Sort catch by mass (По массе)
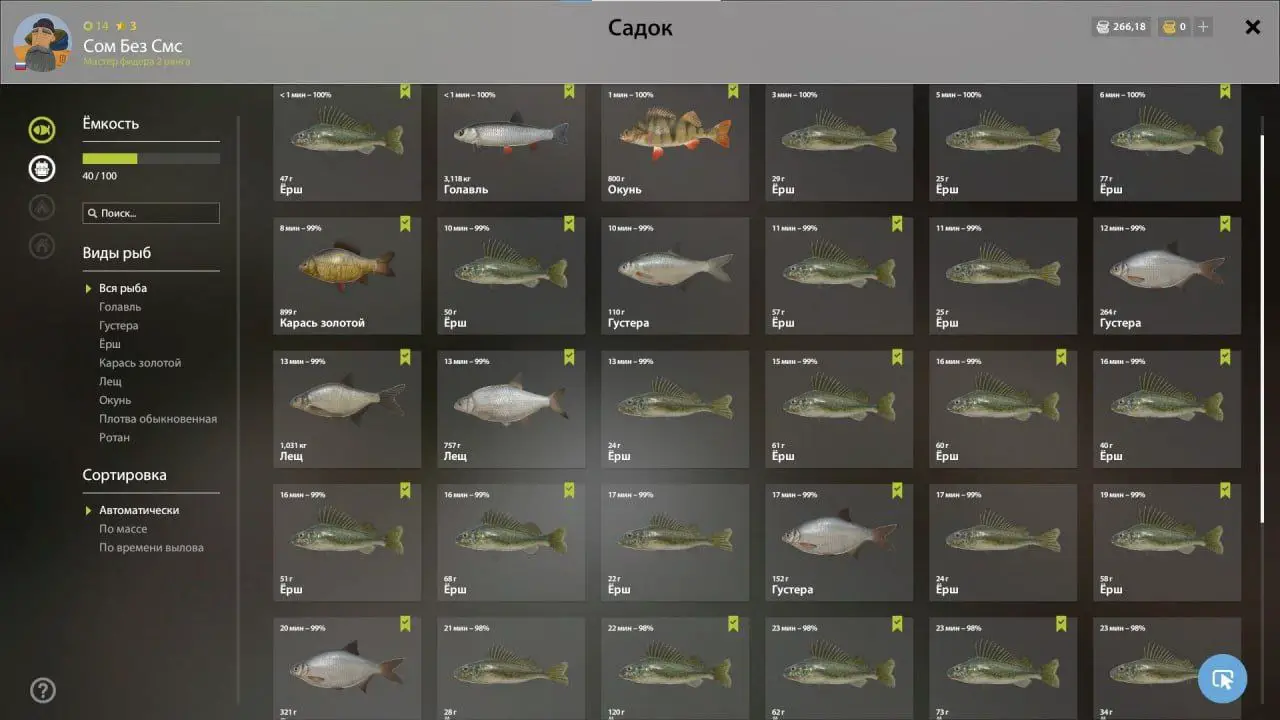Viewport: 1280px width, 720px height. click(123, 529)
